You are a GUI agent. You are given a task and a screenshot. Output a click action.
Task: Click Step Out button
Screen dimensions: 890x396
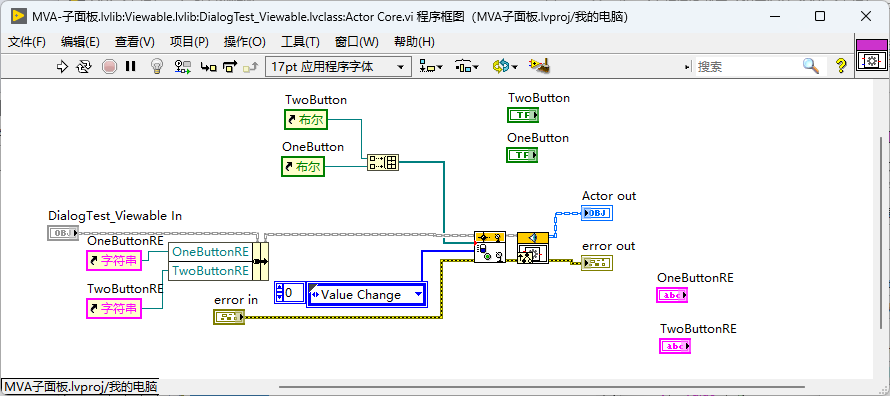(x=251, y=68)
